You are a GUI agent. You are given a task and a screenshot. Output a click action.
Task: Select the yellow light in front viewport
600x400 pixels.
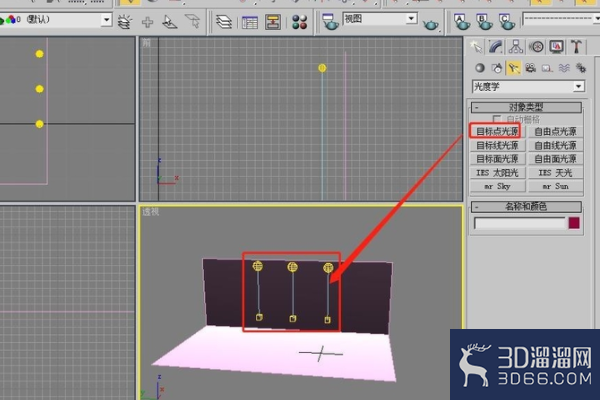(x=322, y=68)
